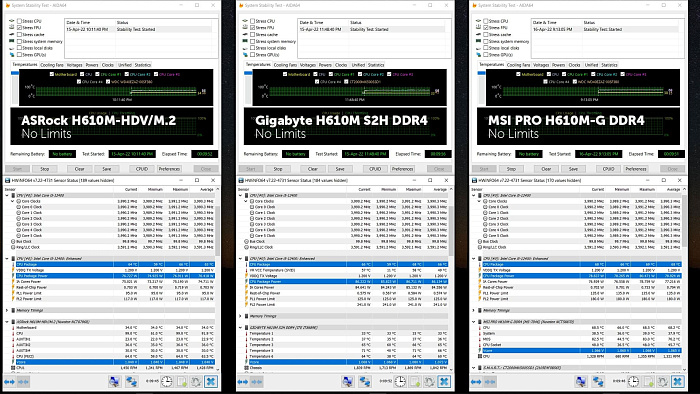Enable Stress cache in ASRock AIDA64 window
The height and width of the screenshot is (394, 700).
click(x=19, y=34)
